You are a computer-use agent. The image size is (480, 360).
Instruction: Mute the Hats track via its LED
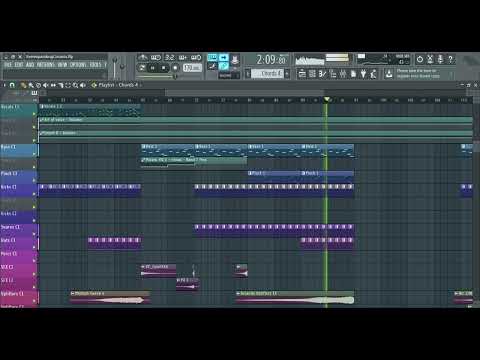point(34,247)
